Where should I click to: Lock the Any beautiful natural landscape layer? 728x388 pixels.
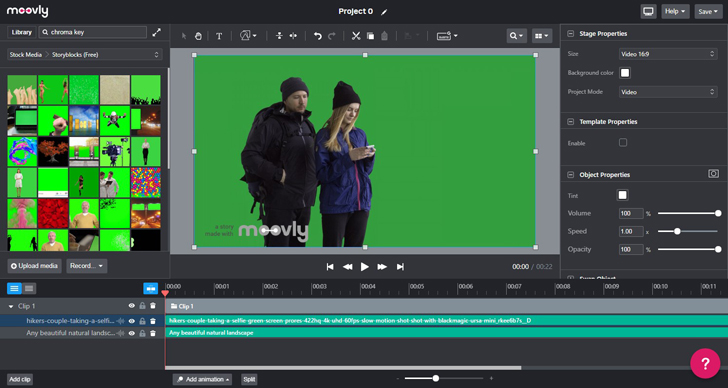[x=142, y=333]
